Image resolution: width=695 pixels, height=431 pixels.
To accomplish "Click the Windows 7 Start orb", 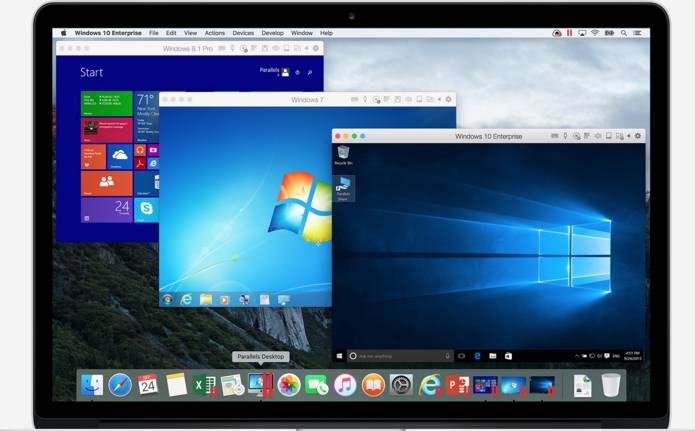I will coord(168,300).
